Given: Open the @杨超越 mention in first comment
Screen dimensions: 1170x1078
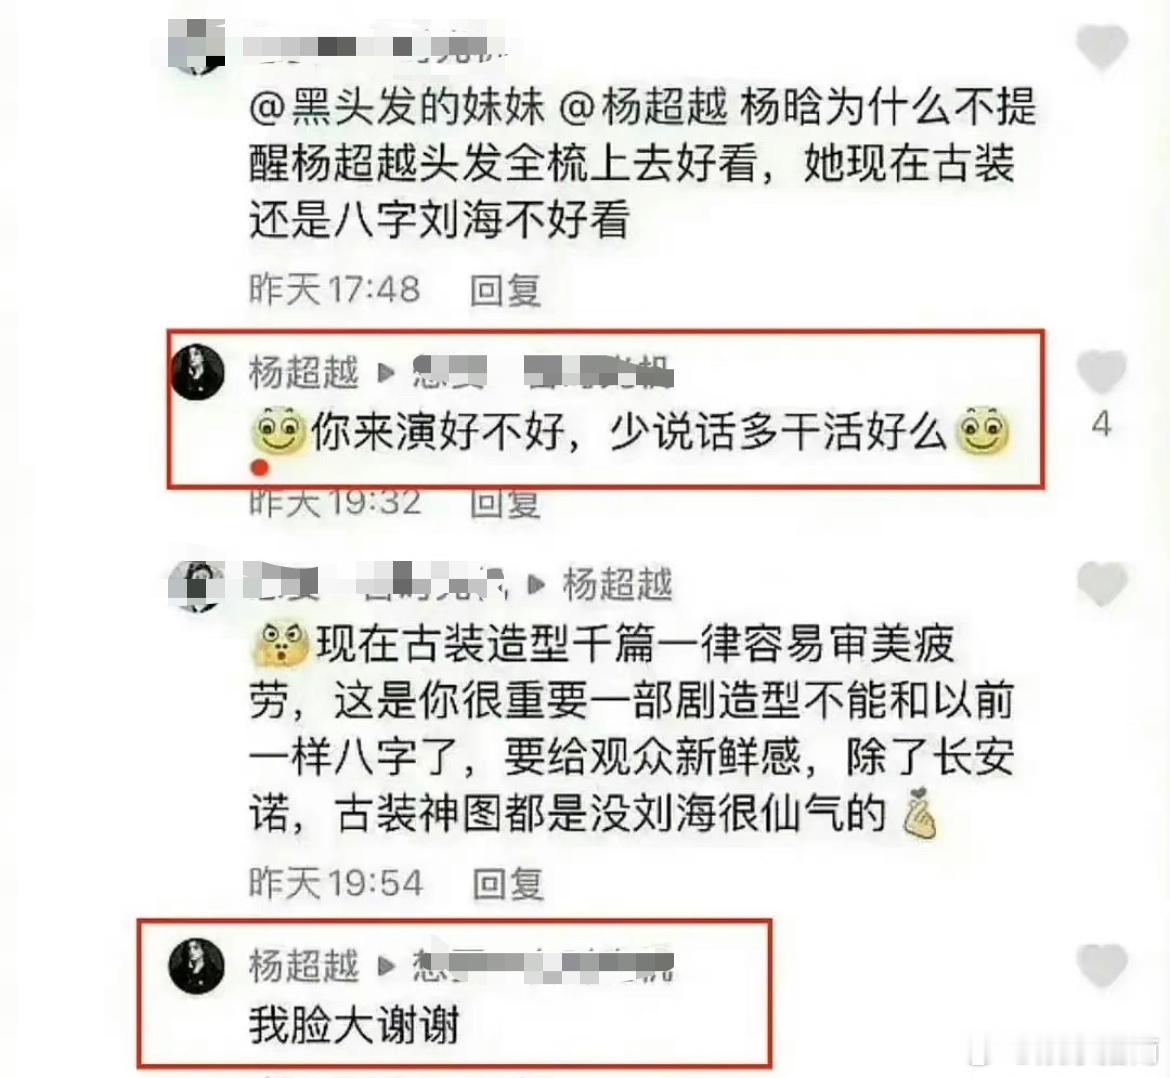Looking at the screenshot, I should 643,108.
